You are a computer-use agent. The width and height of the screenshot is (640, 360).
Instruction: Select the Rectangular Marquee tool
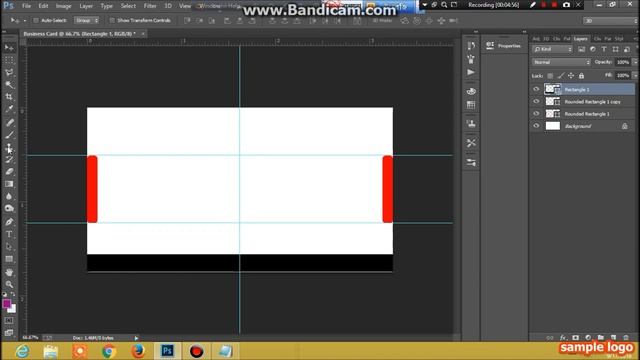coord(9,60)
